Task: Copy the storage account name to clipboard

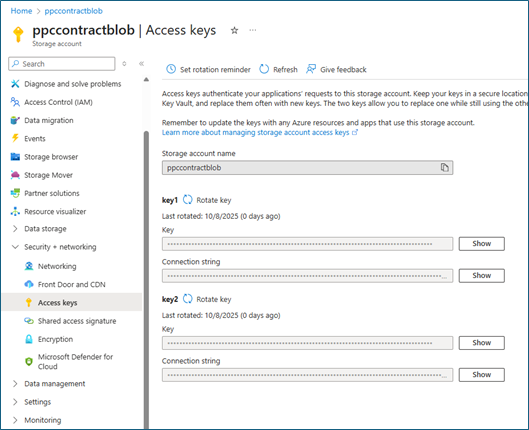Action: (x=445, y=168)
